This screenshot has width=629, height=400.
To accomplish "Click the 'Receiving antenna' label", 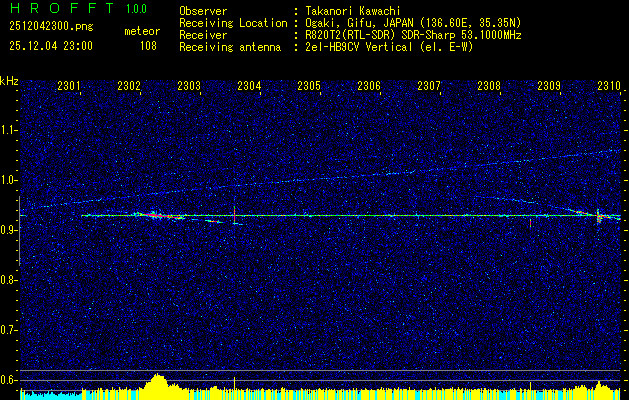I will [x=230, y=47].
